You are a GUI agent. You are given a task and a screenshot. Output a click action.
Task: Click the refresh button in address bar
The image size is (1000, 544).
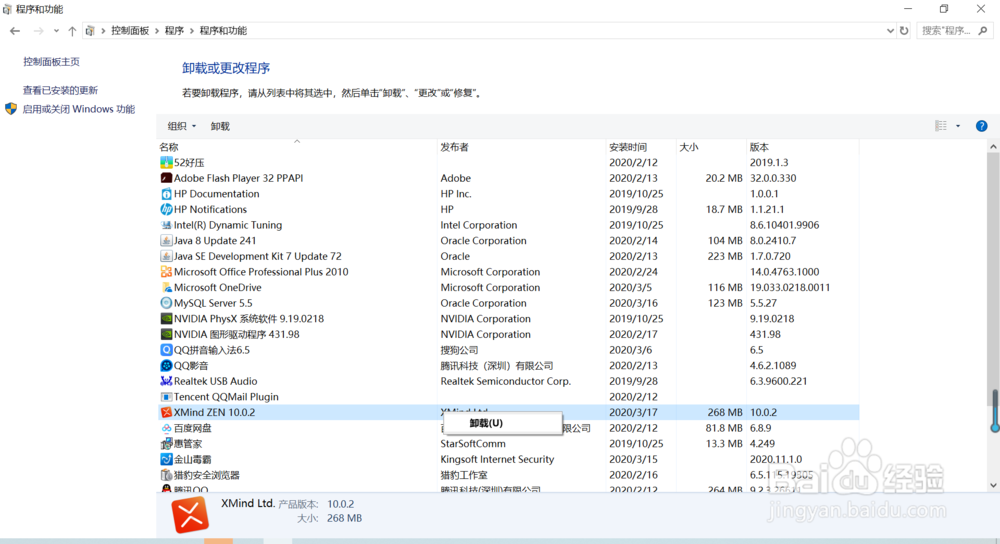pos(904,31)
